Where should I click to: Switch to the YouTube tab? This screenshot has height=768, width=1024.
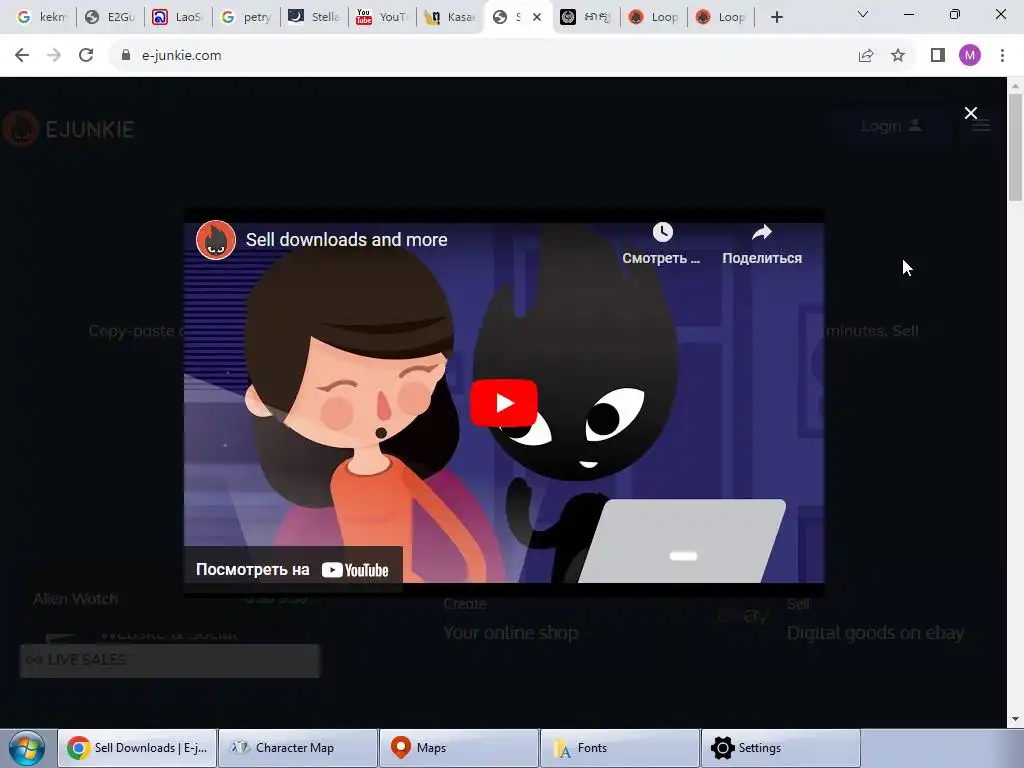381,17
